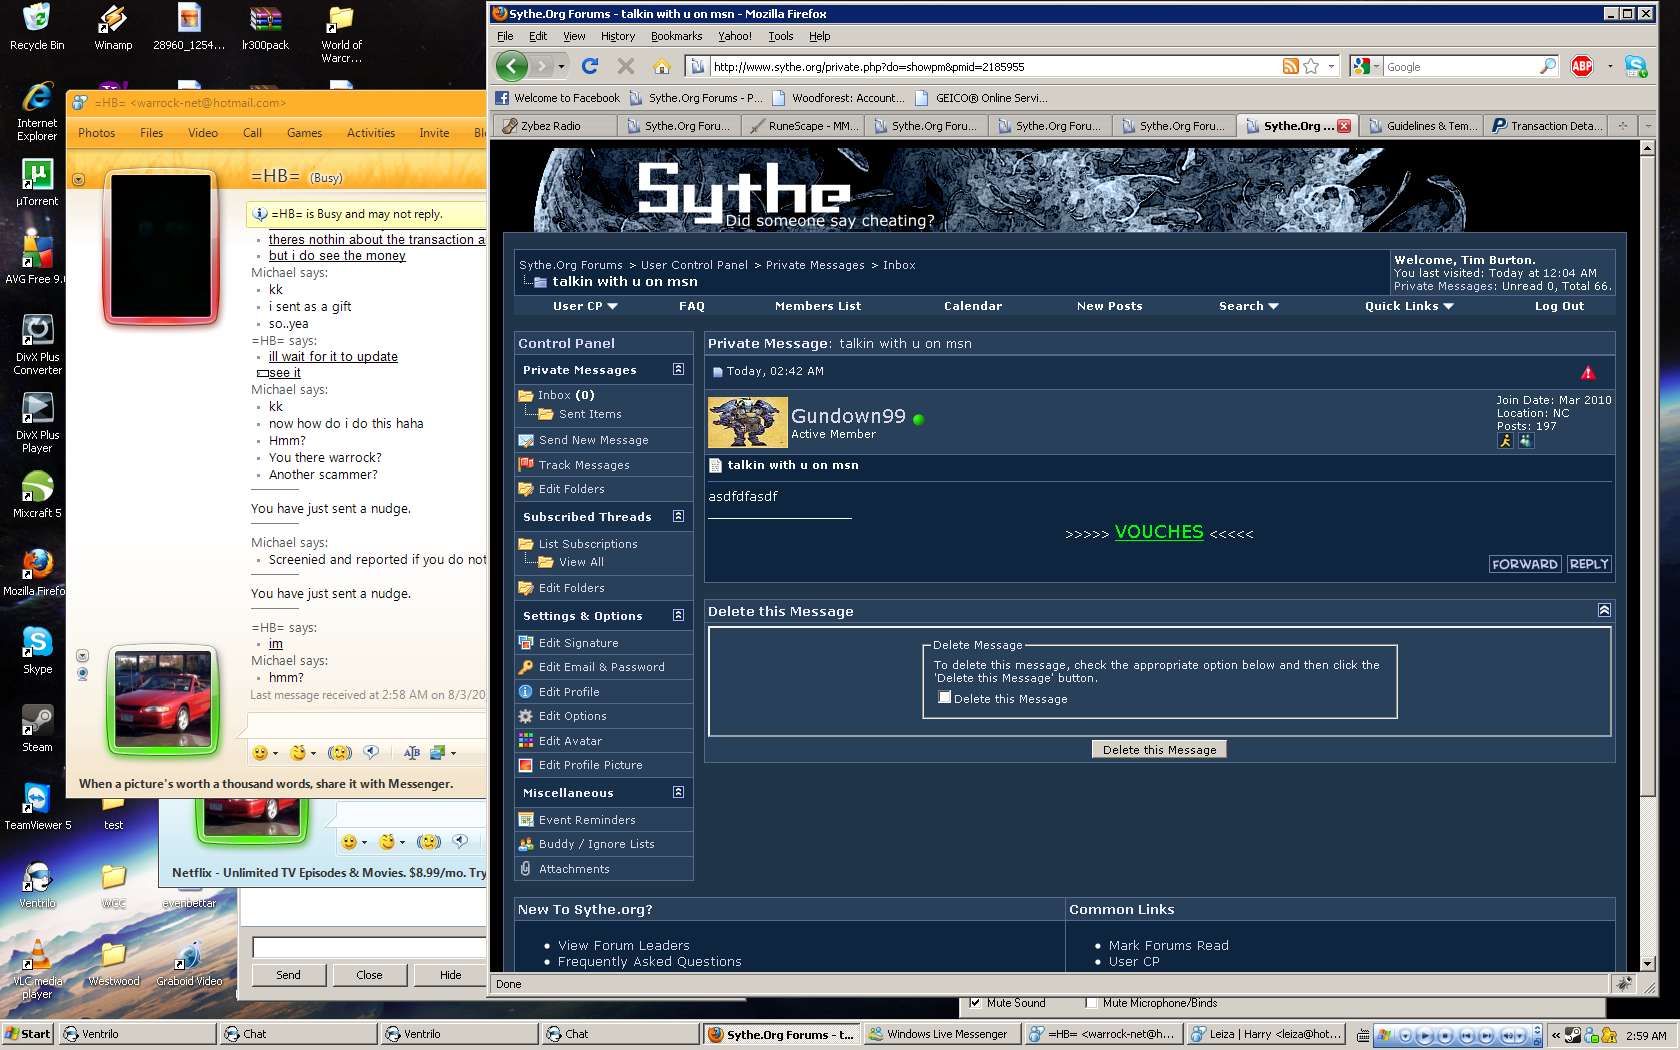Open the Recycle Bin desktop icon
The width and height of the screenshot is (1680, 1050).
[37, 27]
